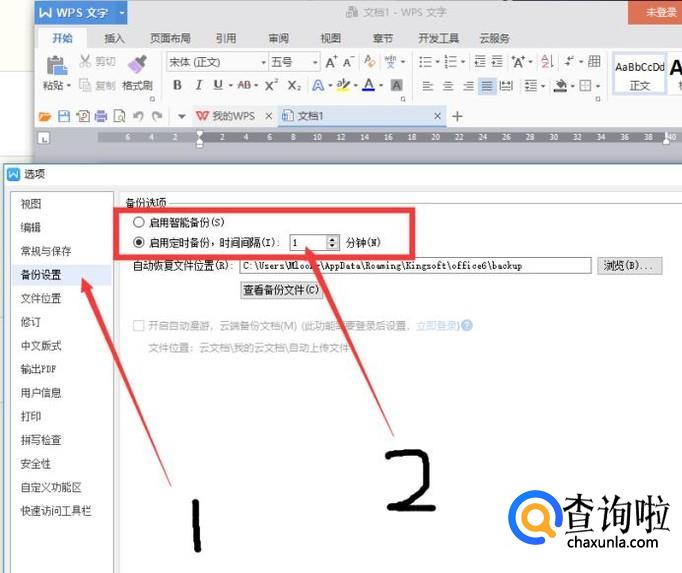The width and height of the screenshot is (682, 573).
Task: Click the save icon in quick toolbar
Action: 64,116
